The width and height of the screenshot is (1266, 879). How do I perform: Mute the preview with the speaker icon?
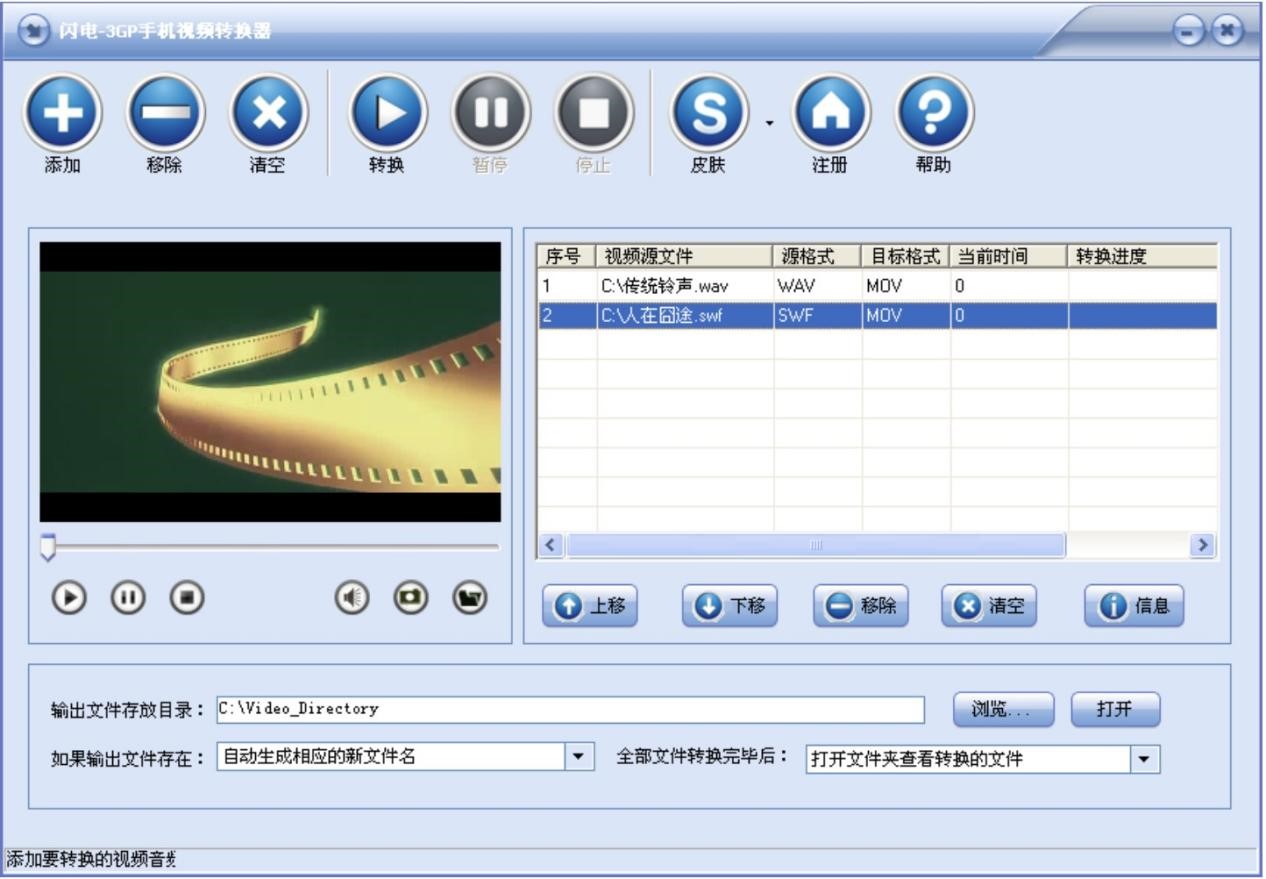pyautogui.click(x=351, y=598)
